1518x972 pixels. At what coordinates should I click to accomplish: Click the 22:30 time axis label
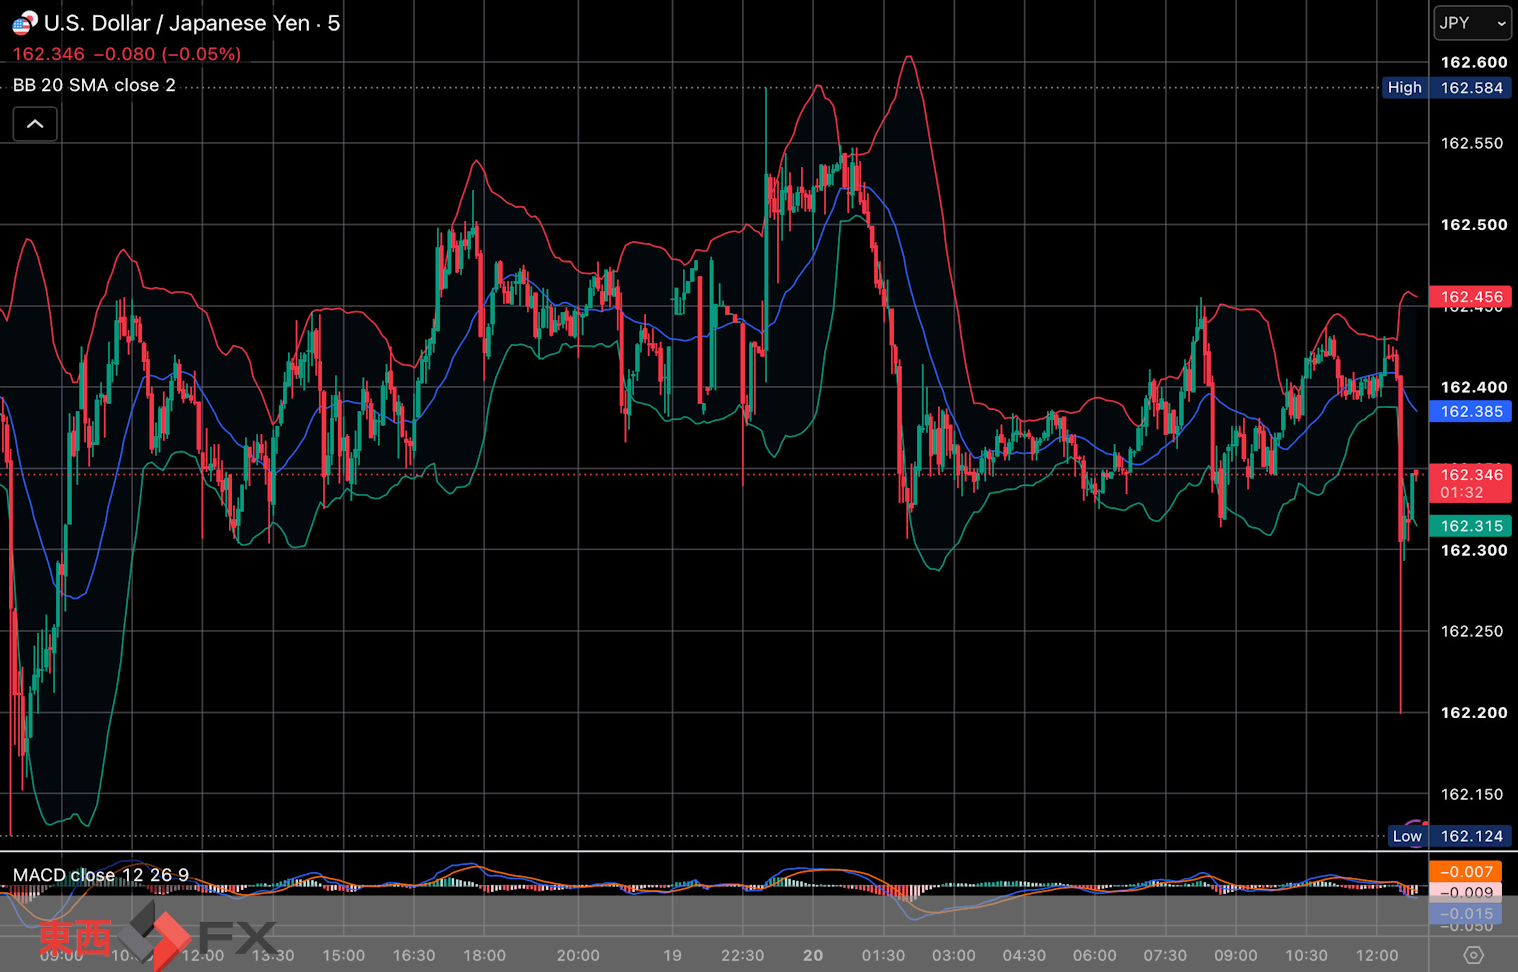[x=742, y=955]
